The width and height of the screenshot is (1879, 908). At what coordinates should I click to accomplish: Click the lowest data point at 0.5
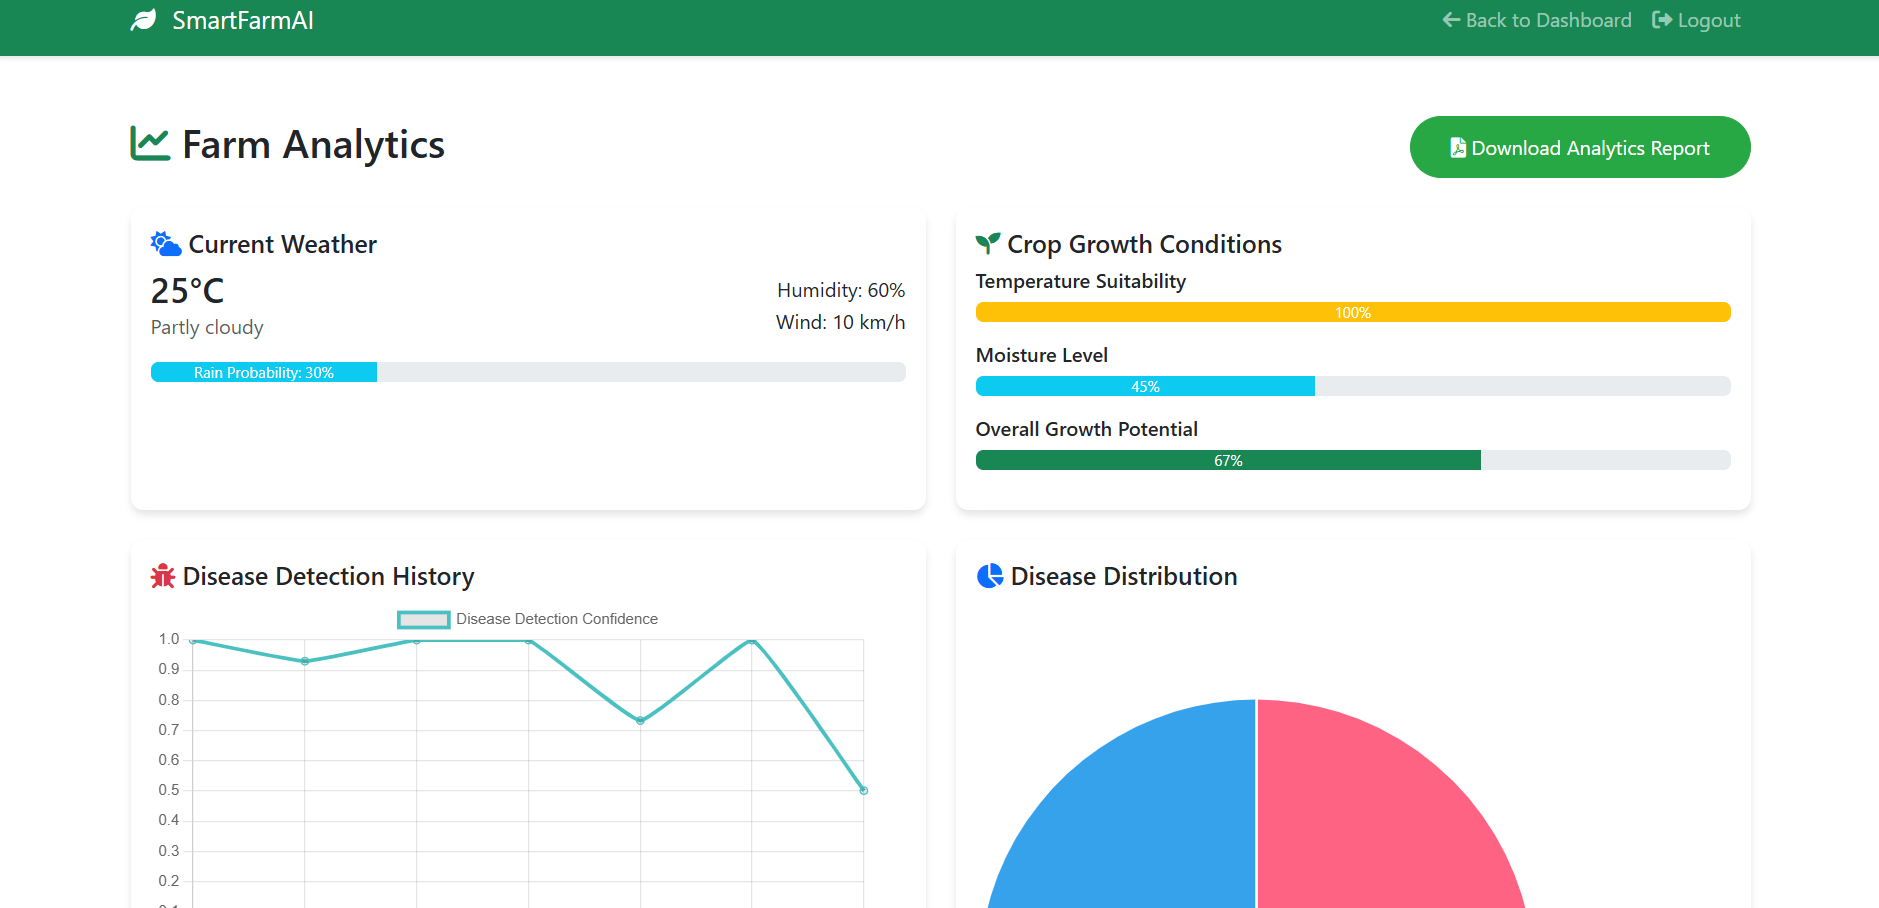click(x=864, y=791)
